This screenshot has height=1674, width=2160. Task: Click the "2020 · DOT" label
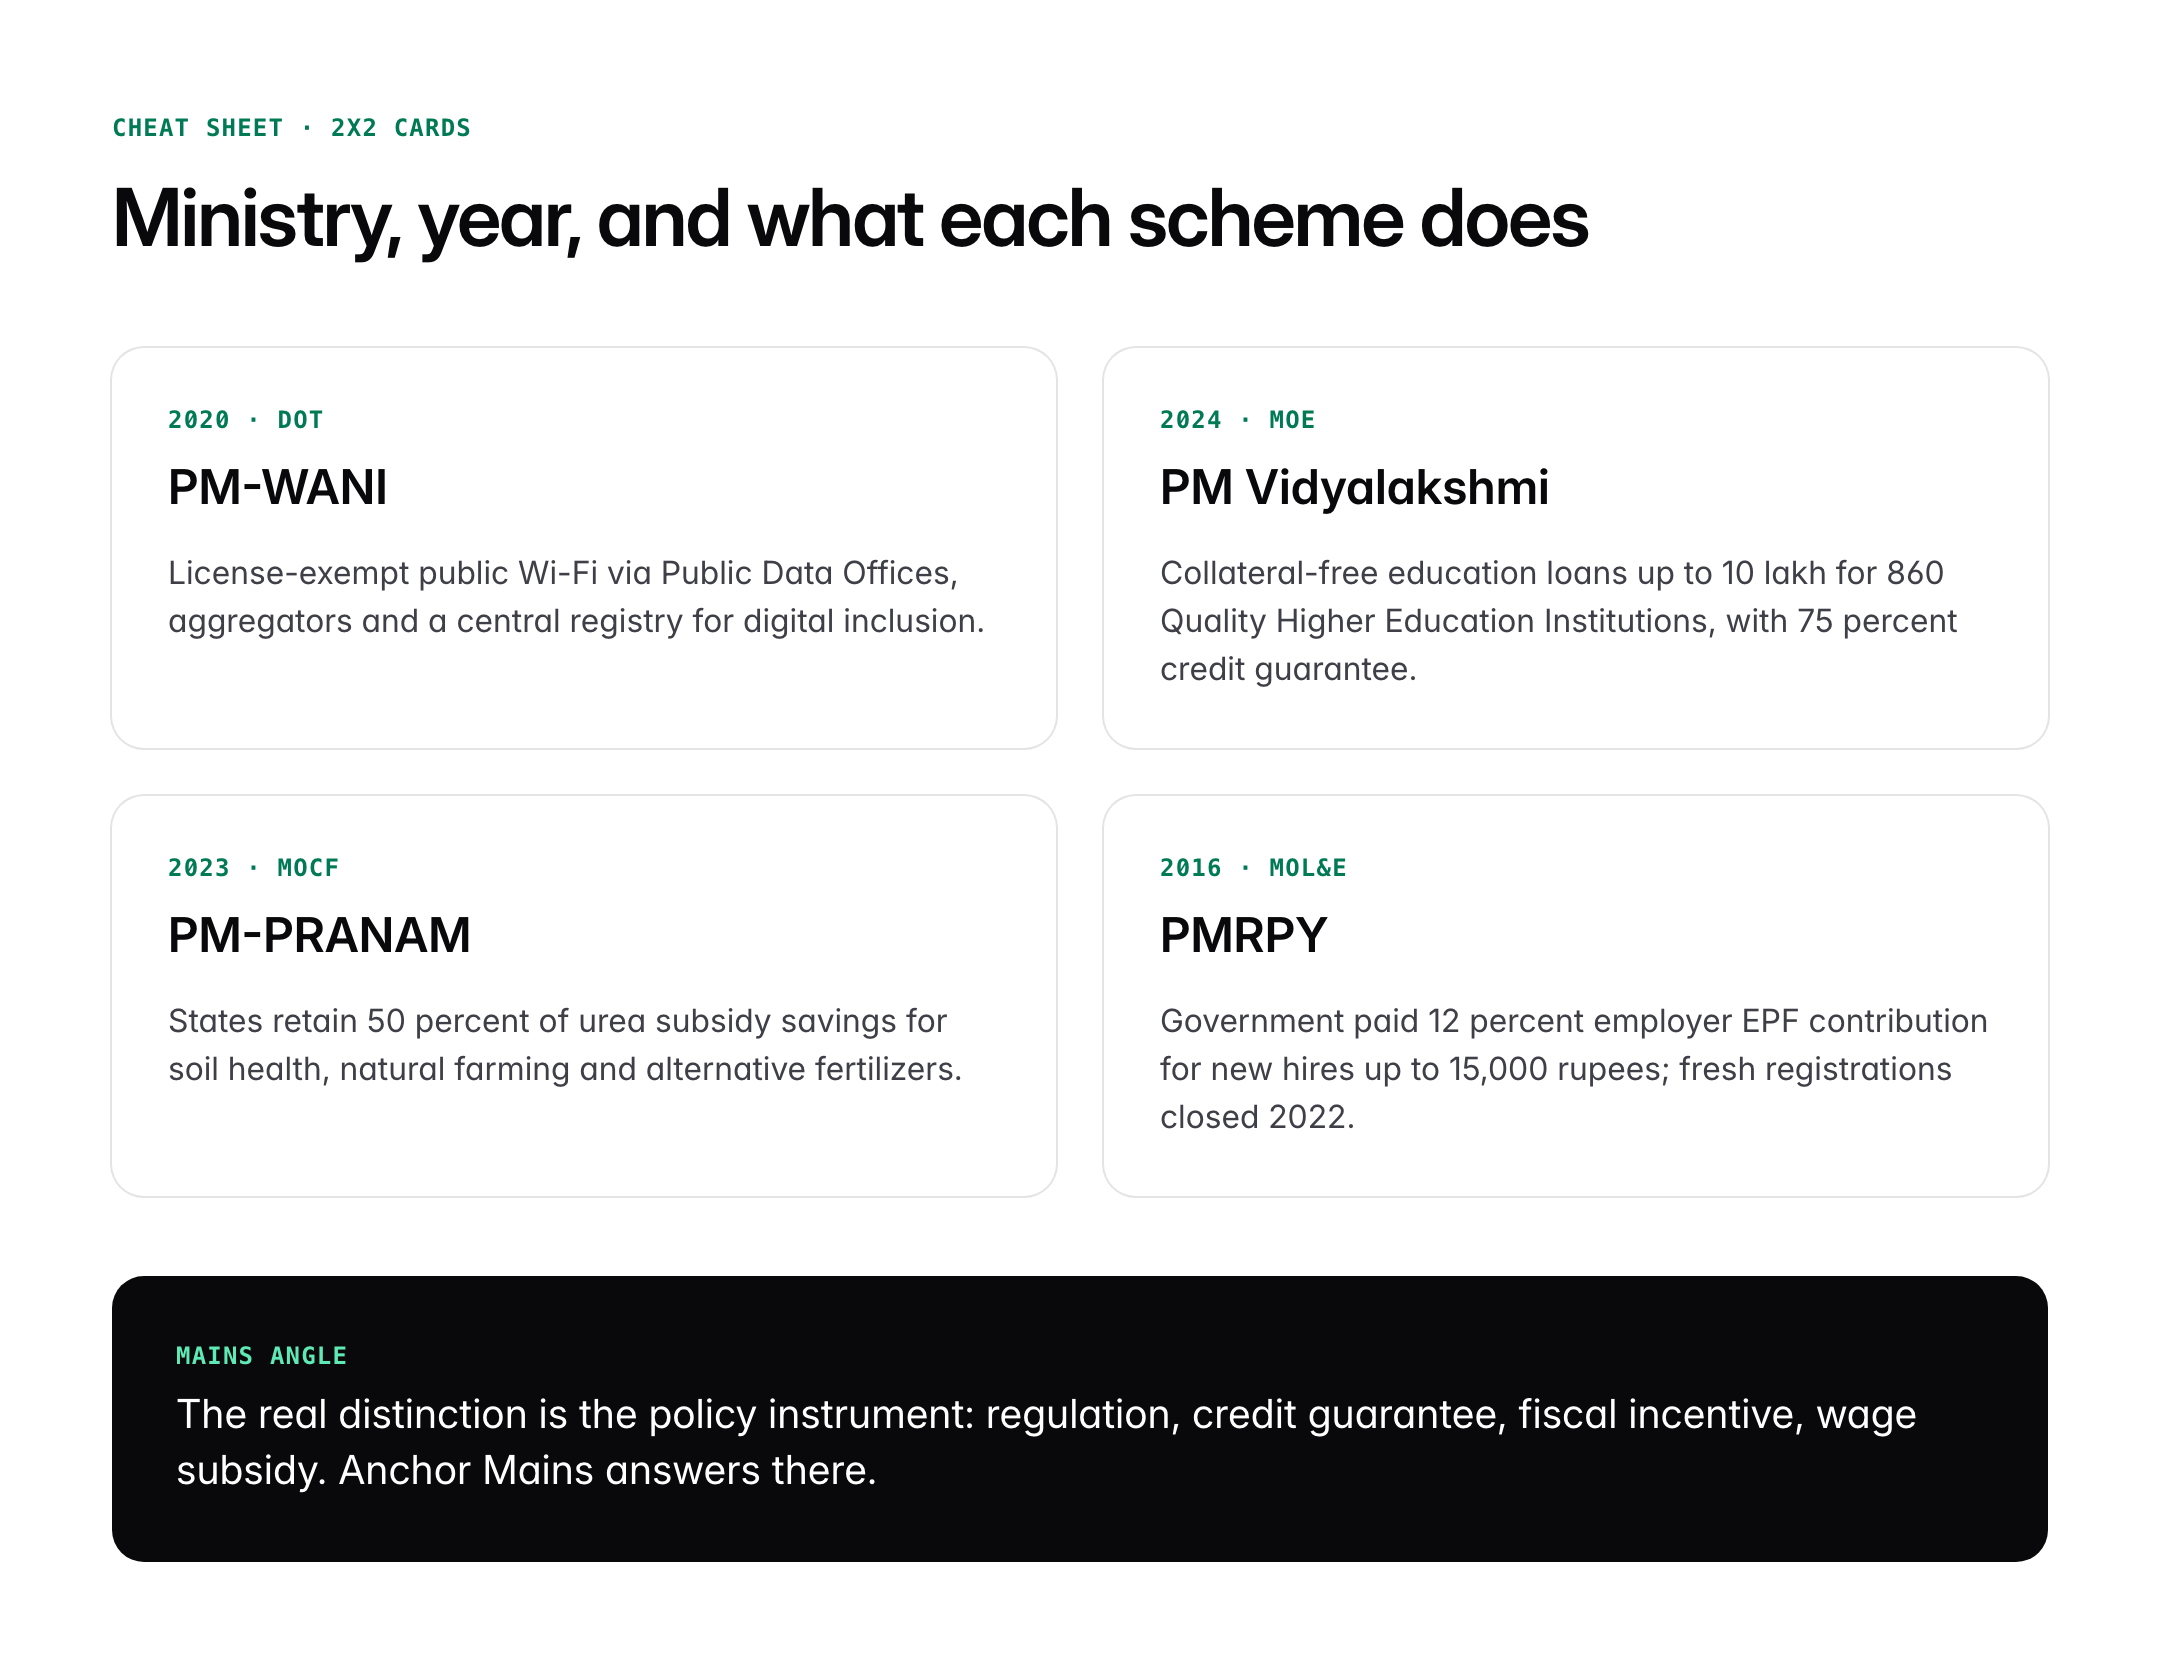coord(245,420)
